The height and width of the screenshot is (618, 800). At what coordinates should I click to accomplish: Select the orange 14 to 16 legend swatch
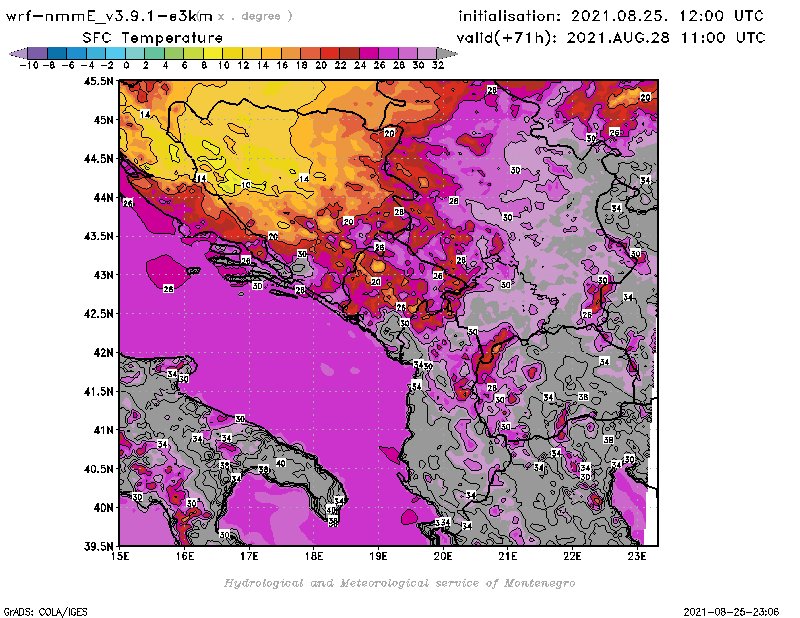(271, 53)
